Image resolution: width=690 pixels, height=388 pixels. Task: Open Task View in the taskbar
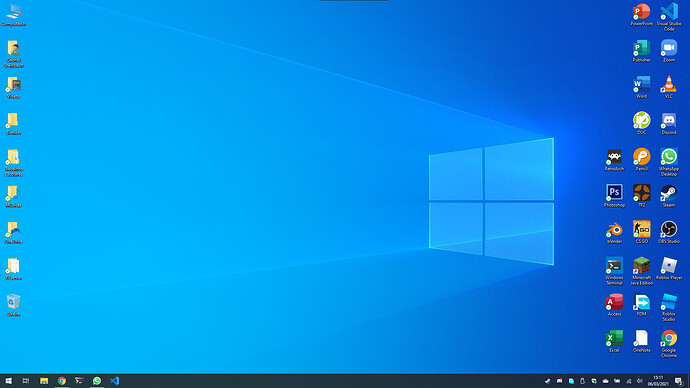click(x=26, y=381)
